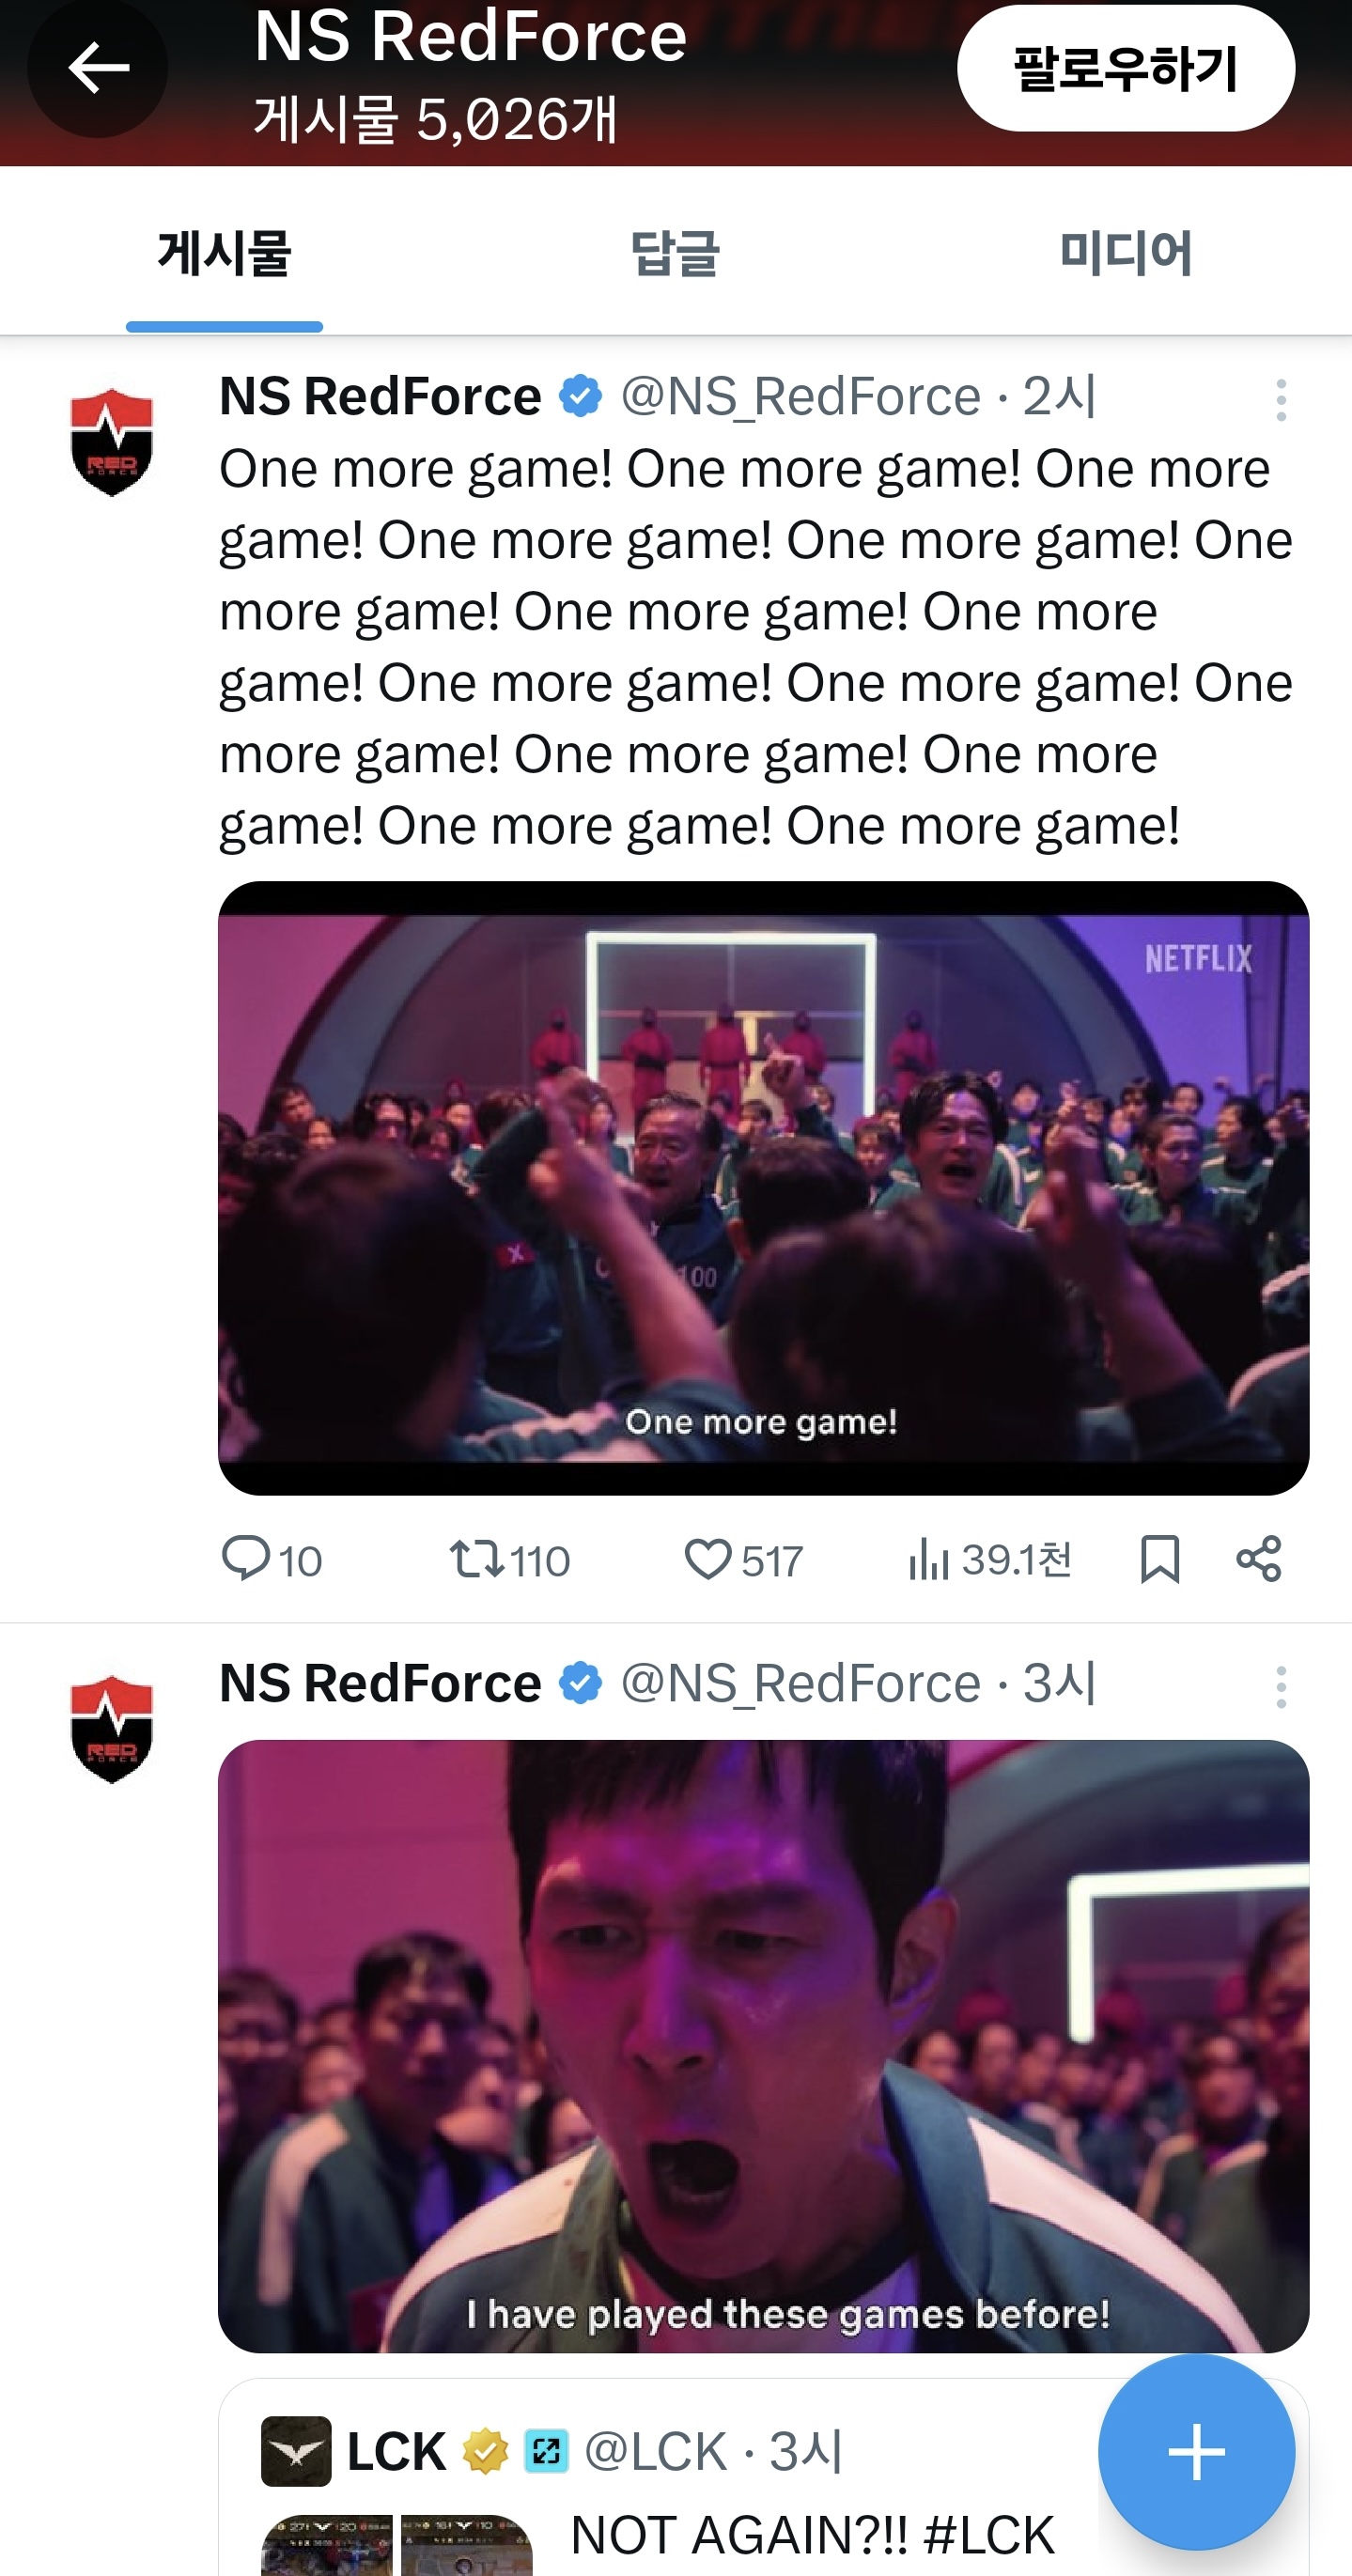Image resolution: width=1352 pixels, height=2576 pixels.
Task: Tap the back arrow icon
Action: click(98, 68)
